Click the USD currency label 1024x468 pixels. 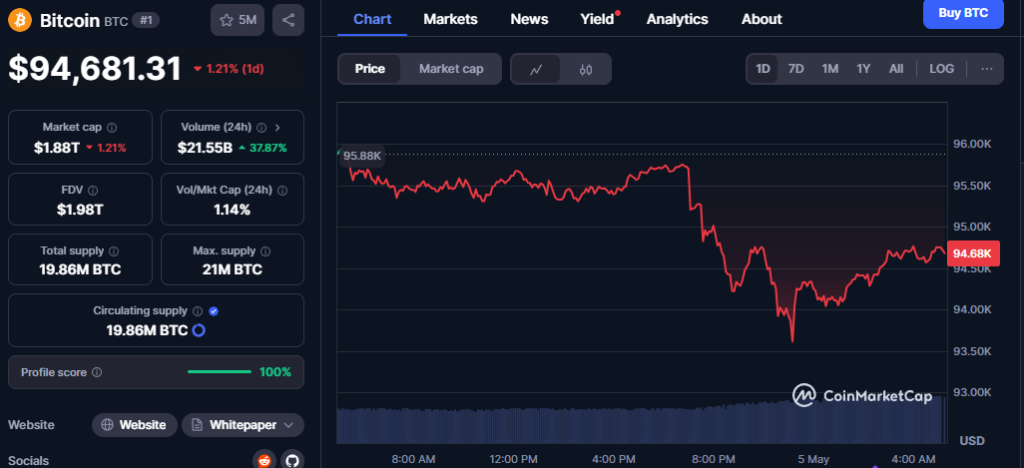(972, 441)
